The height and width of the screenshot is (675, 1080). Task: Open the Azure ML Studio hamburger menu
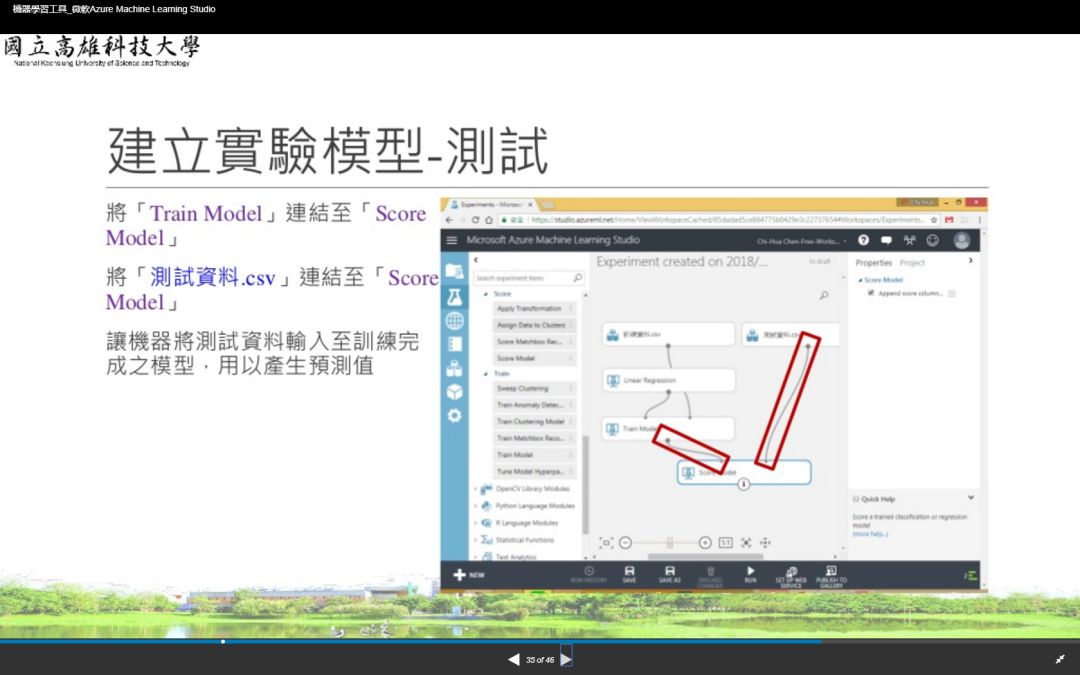[452, 240]
